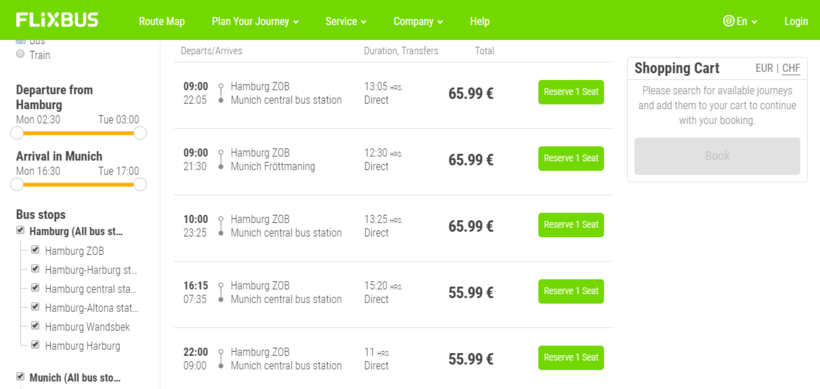Open the Route Map page
Image resolution: width=820 pixels, height=389 pixels.
[x=162, y=21]
